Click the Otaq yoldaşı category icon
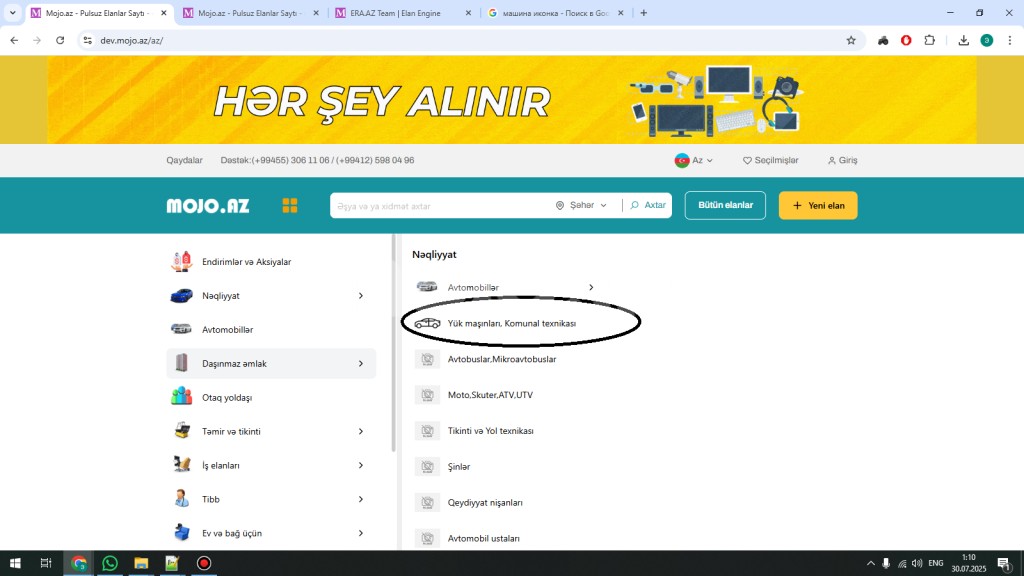Screen dimensions: 1024x576 coord(181,397)
